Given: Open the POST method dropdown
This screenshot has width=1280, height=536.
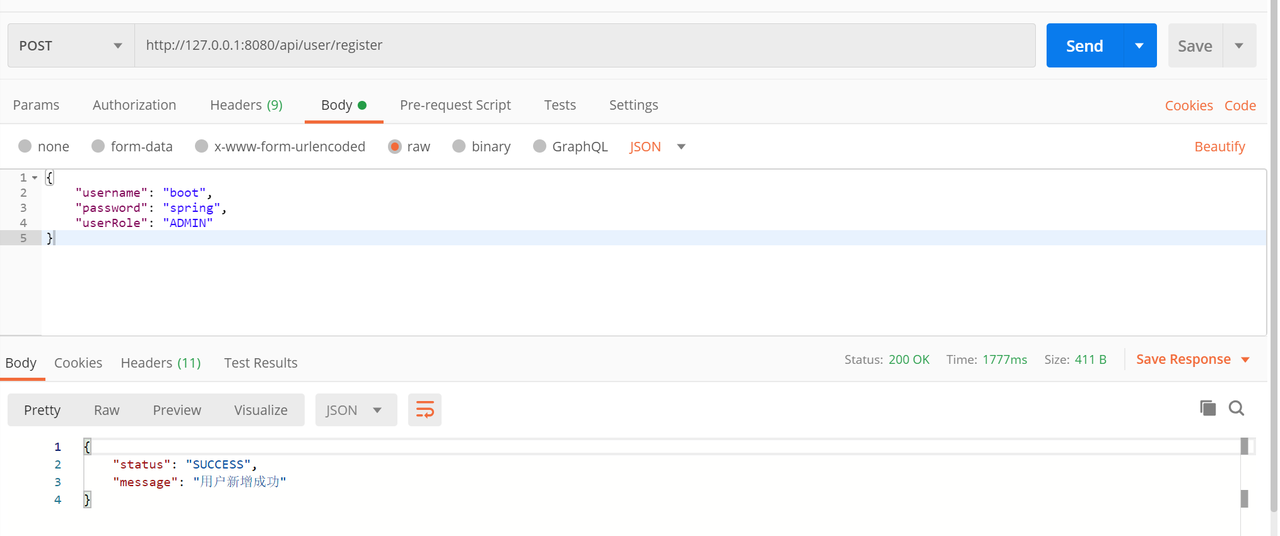Looking at the screenshot, I should 70,46.
